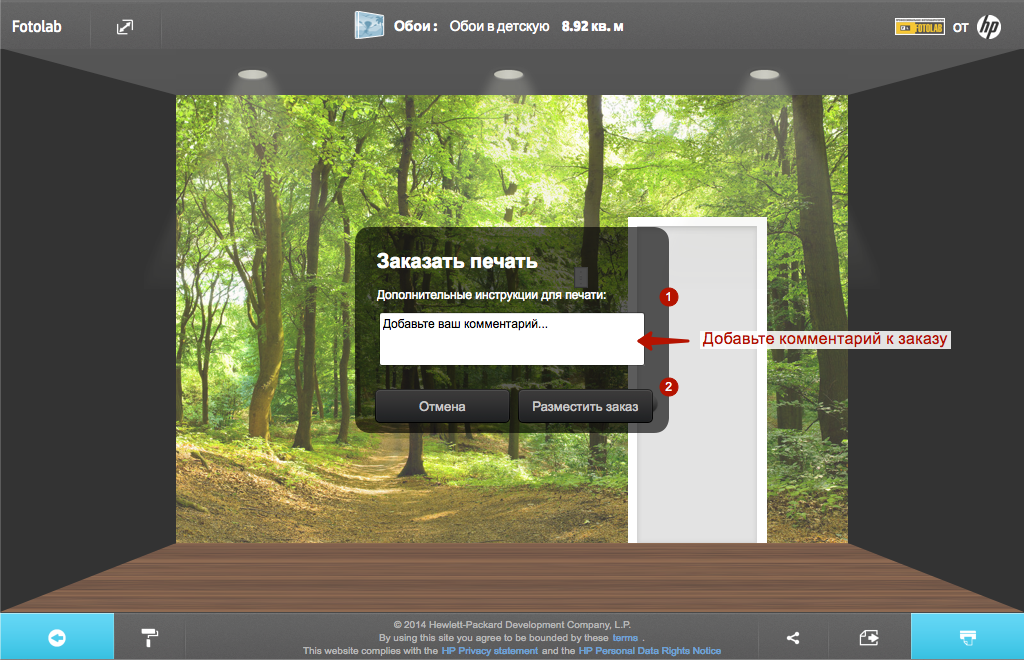Open the terms link

click(625, 638)
